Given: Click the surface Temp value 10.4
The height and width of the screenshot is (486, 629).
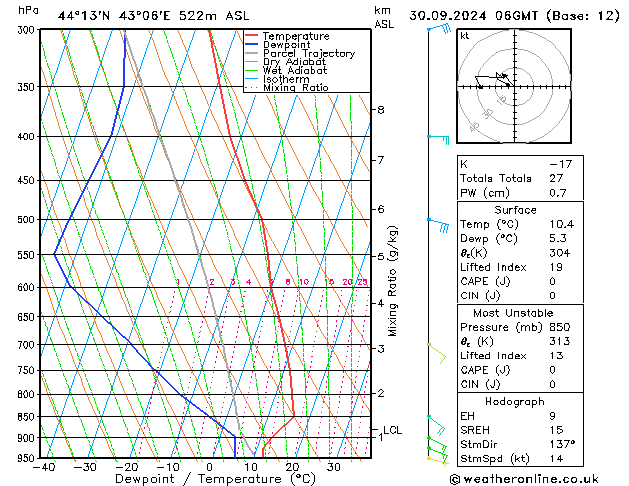Looking at the screenshot, I should click(562, 224).
